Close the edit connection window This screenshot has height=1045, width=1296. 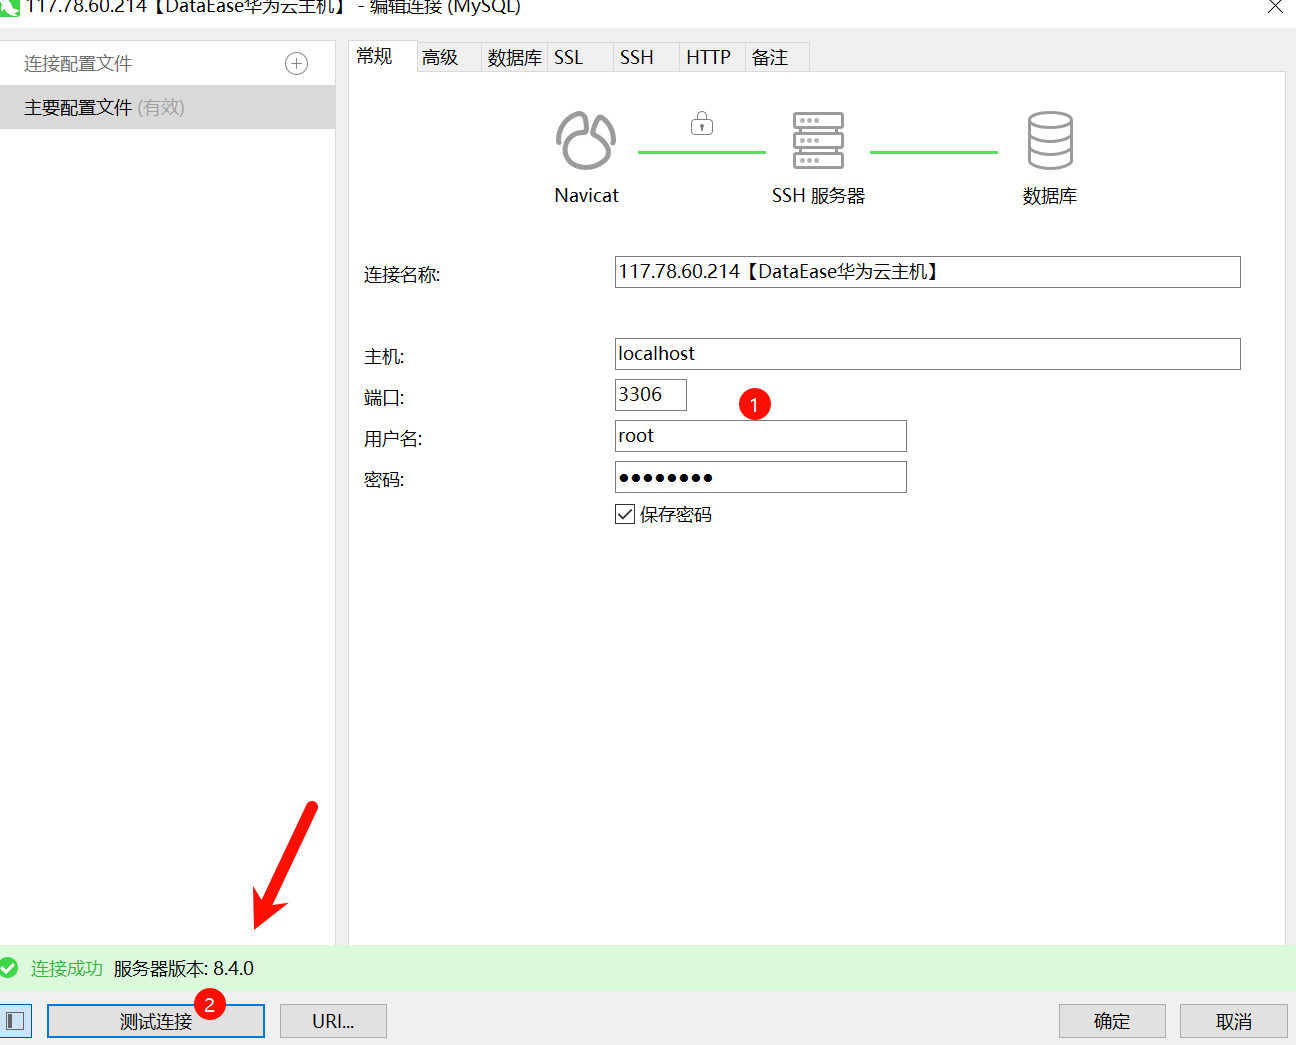coord(1275,7)
